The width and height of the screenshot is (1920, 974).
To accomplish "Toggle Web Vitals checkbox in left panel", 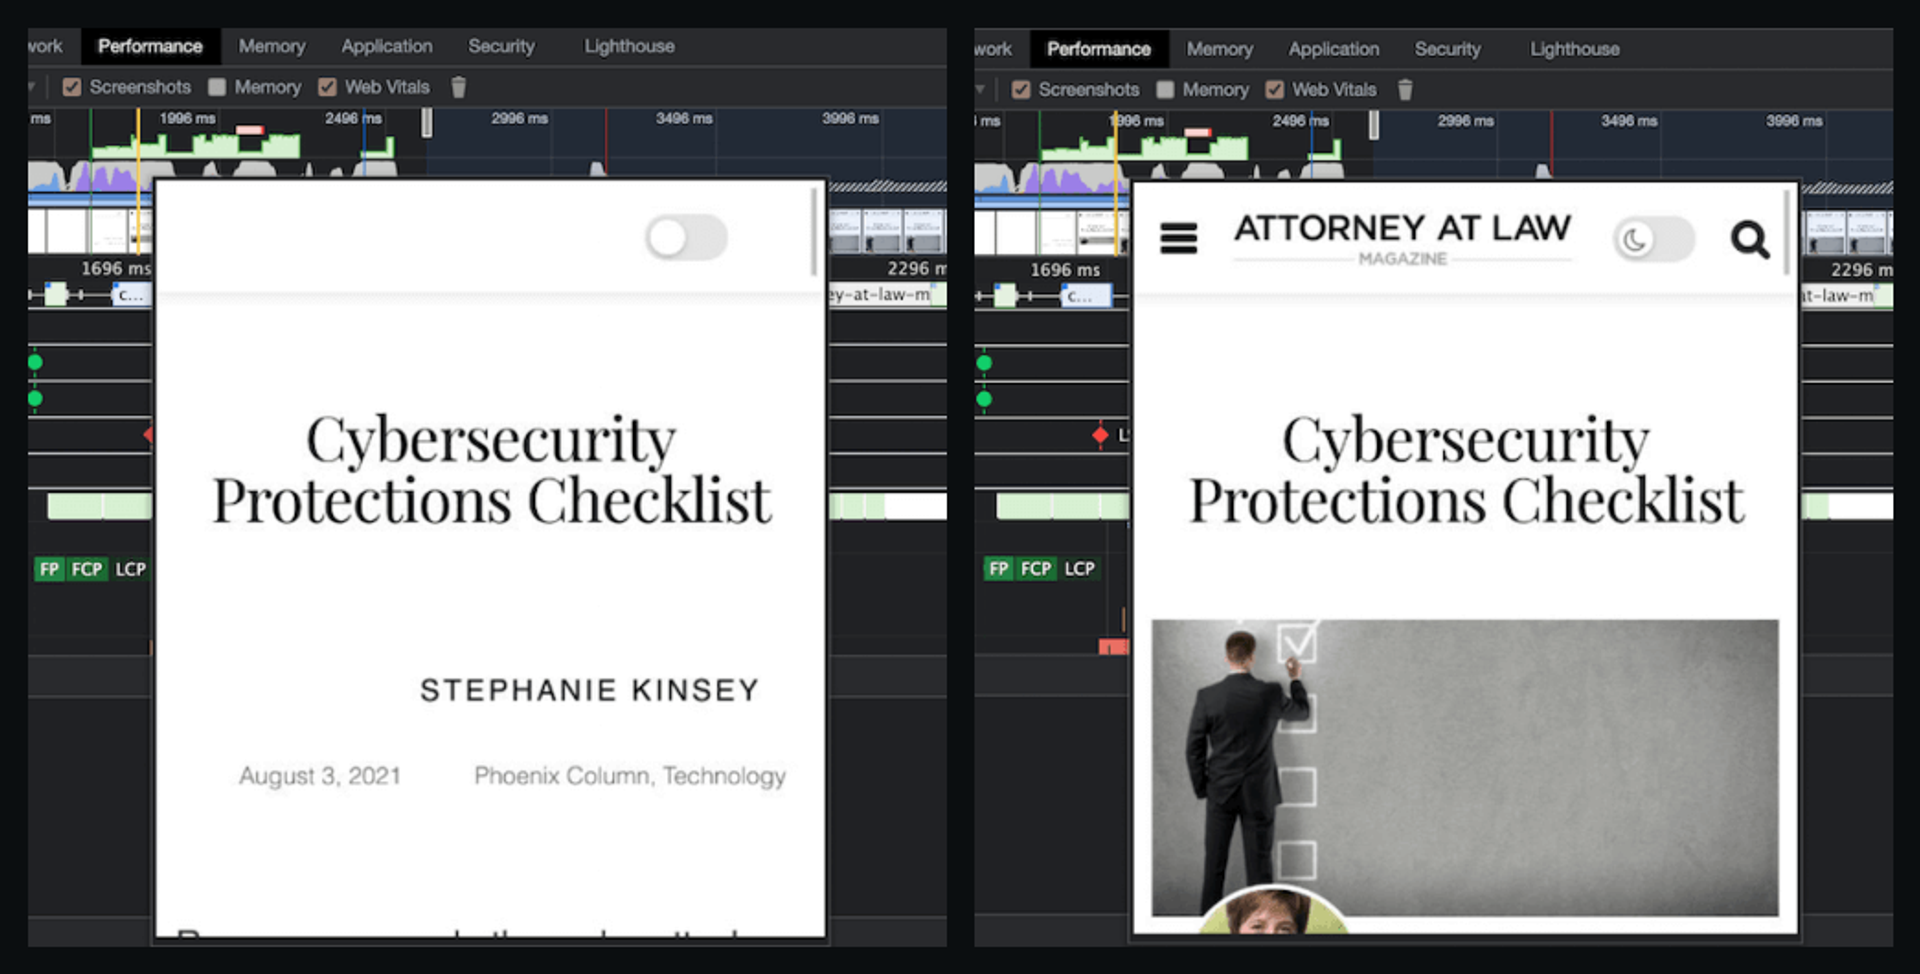I will tap(327, 87).
